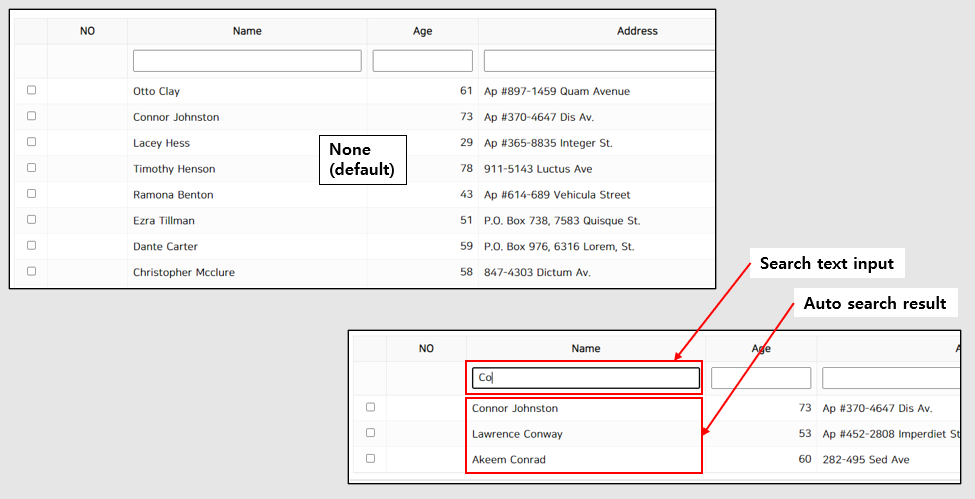Check the Ezra Tillman row
The width and height of the screenshot is (975, 499).
[31, 220]
